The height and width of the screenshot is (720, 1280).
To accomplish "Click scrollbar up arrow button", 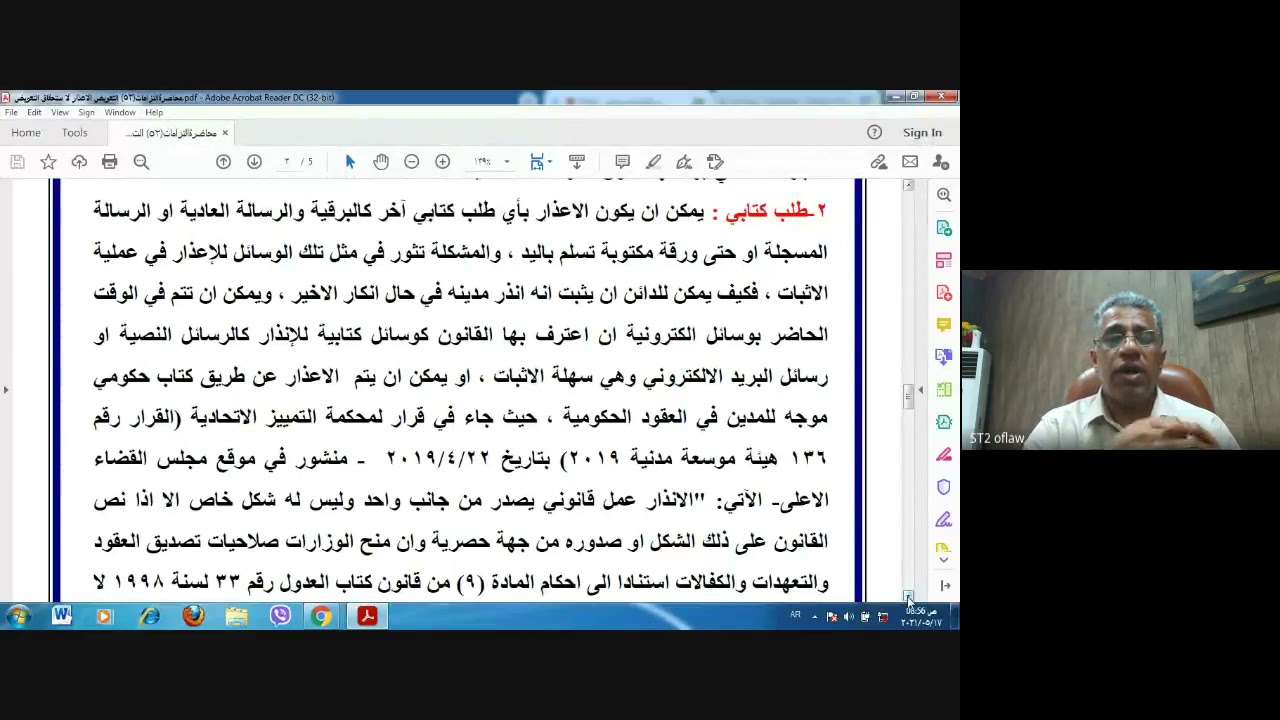I will click(908, 186).
